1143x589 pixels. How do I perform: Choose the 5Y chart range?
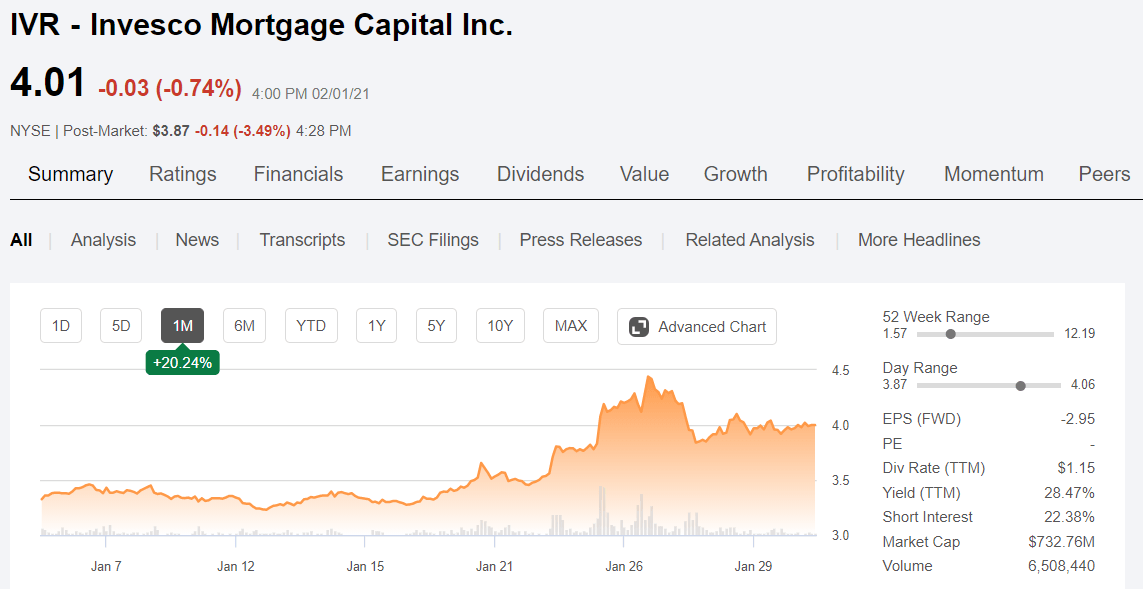point(436,326)
